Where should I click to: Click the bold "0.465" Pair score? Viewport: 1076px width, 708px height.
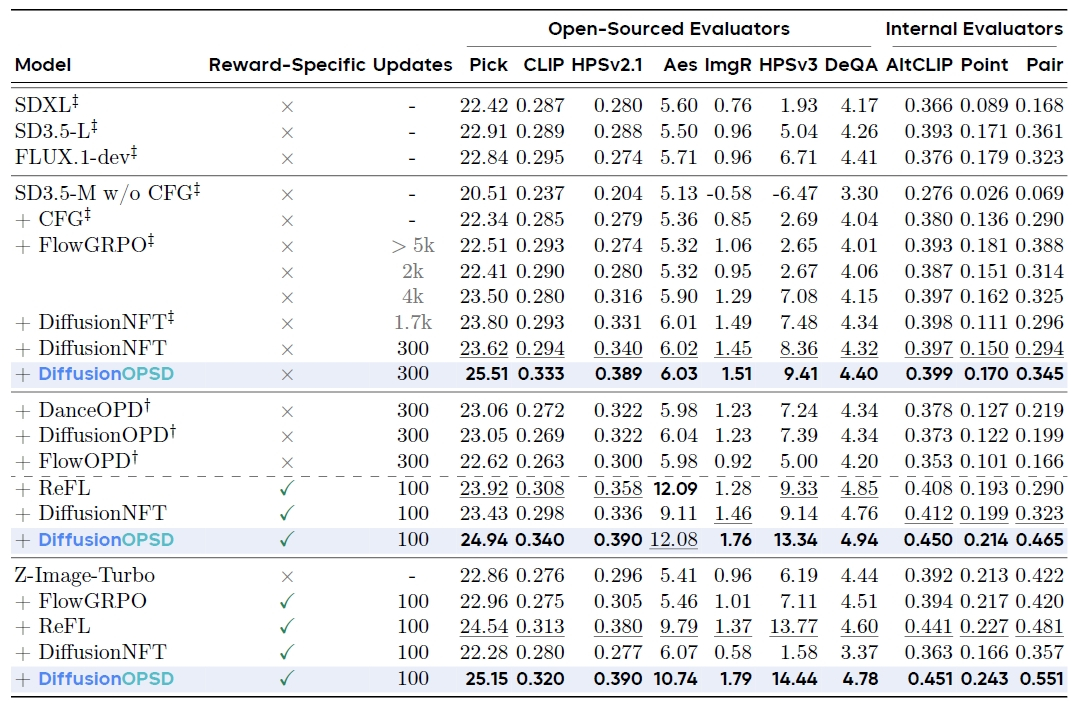coord(1040,540)
